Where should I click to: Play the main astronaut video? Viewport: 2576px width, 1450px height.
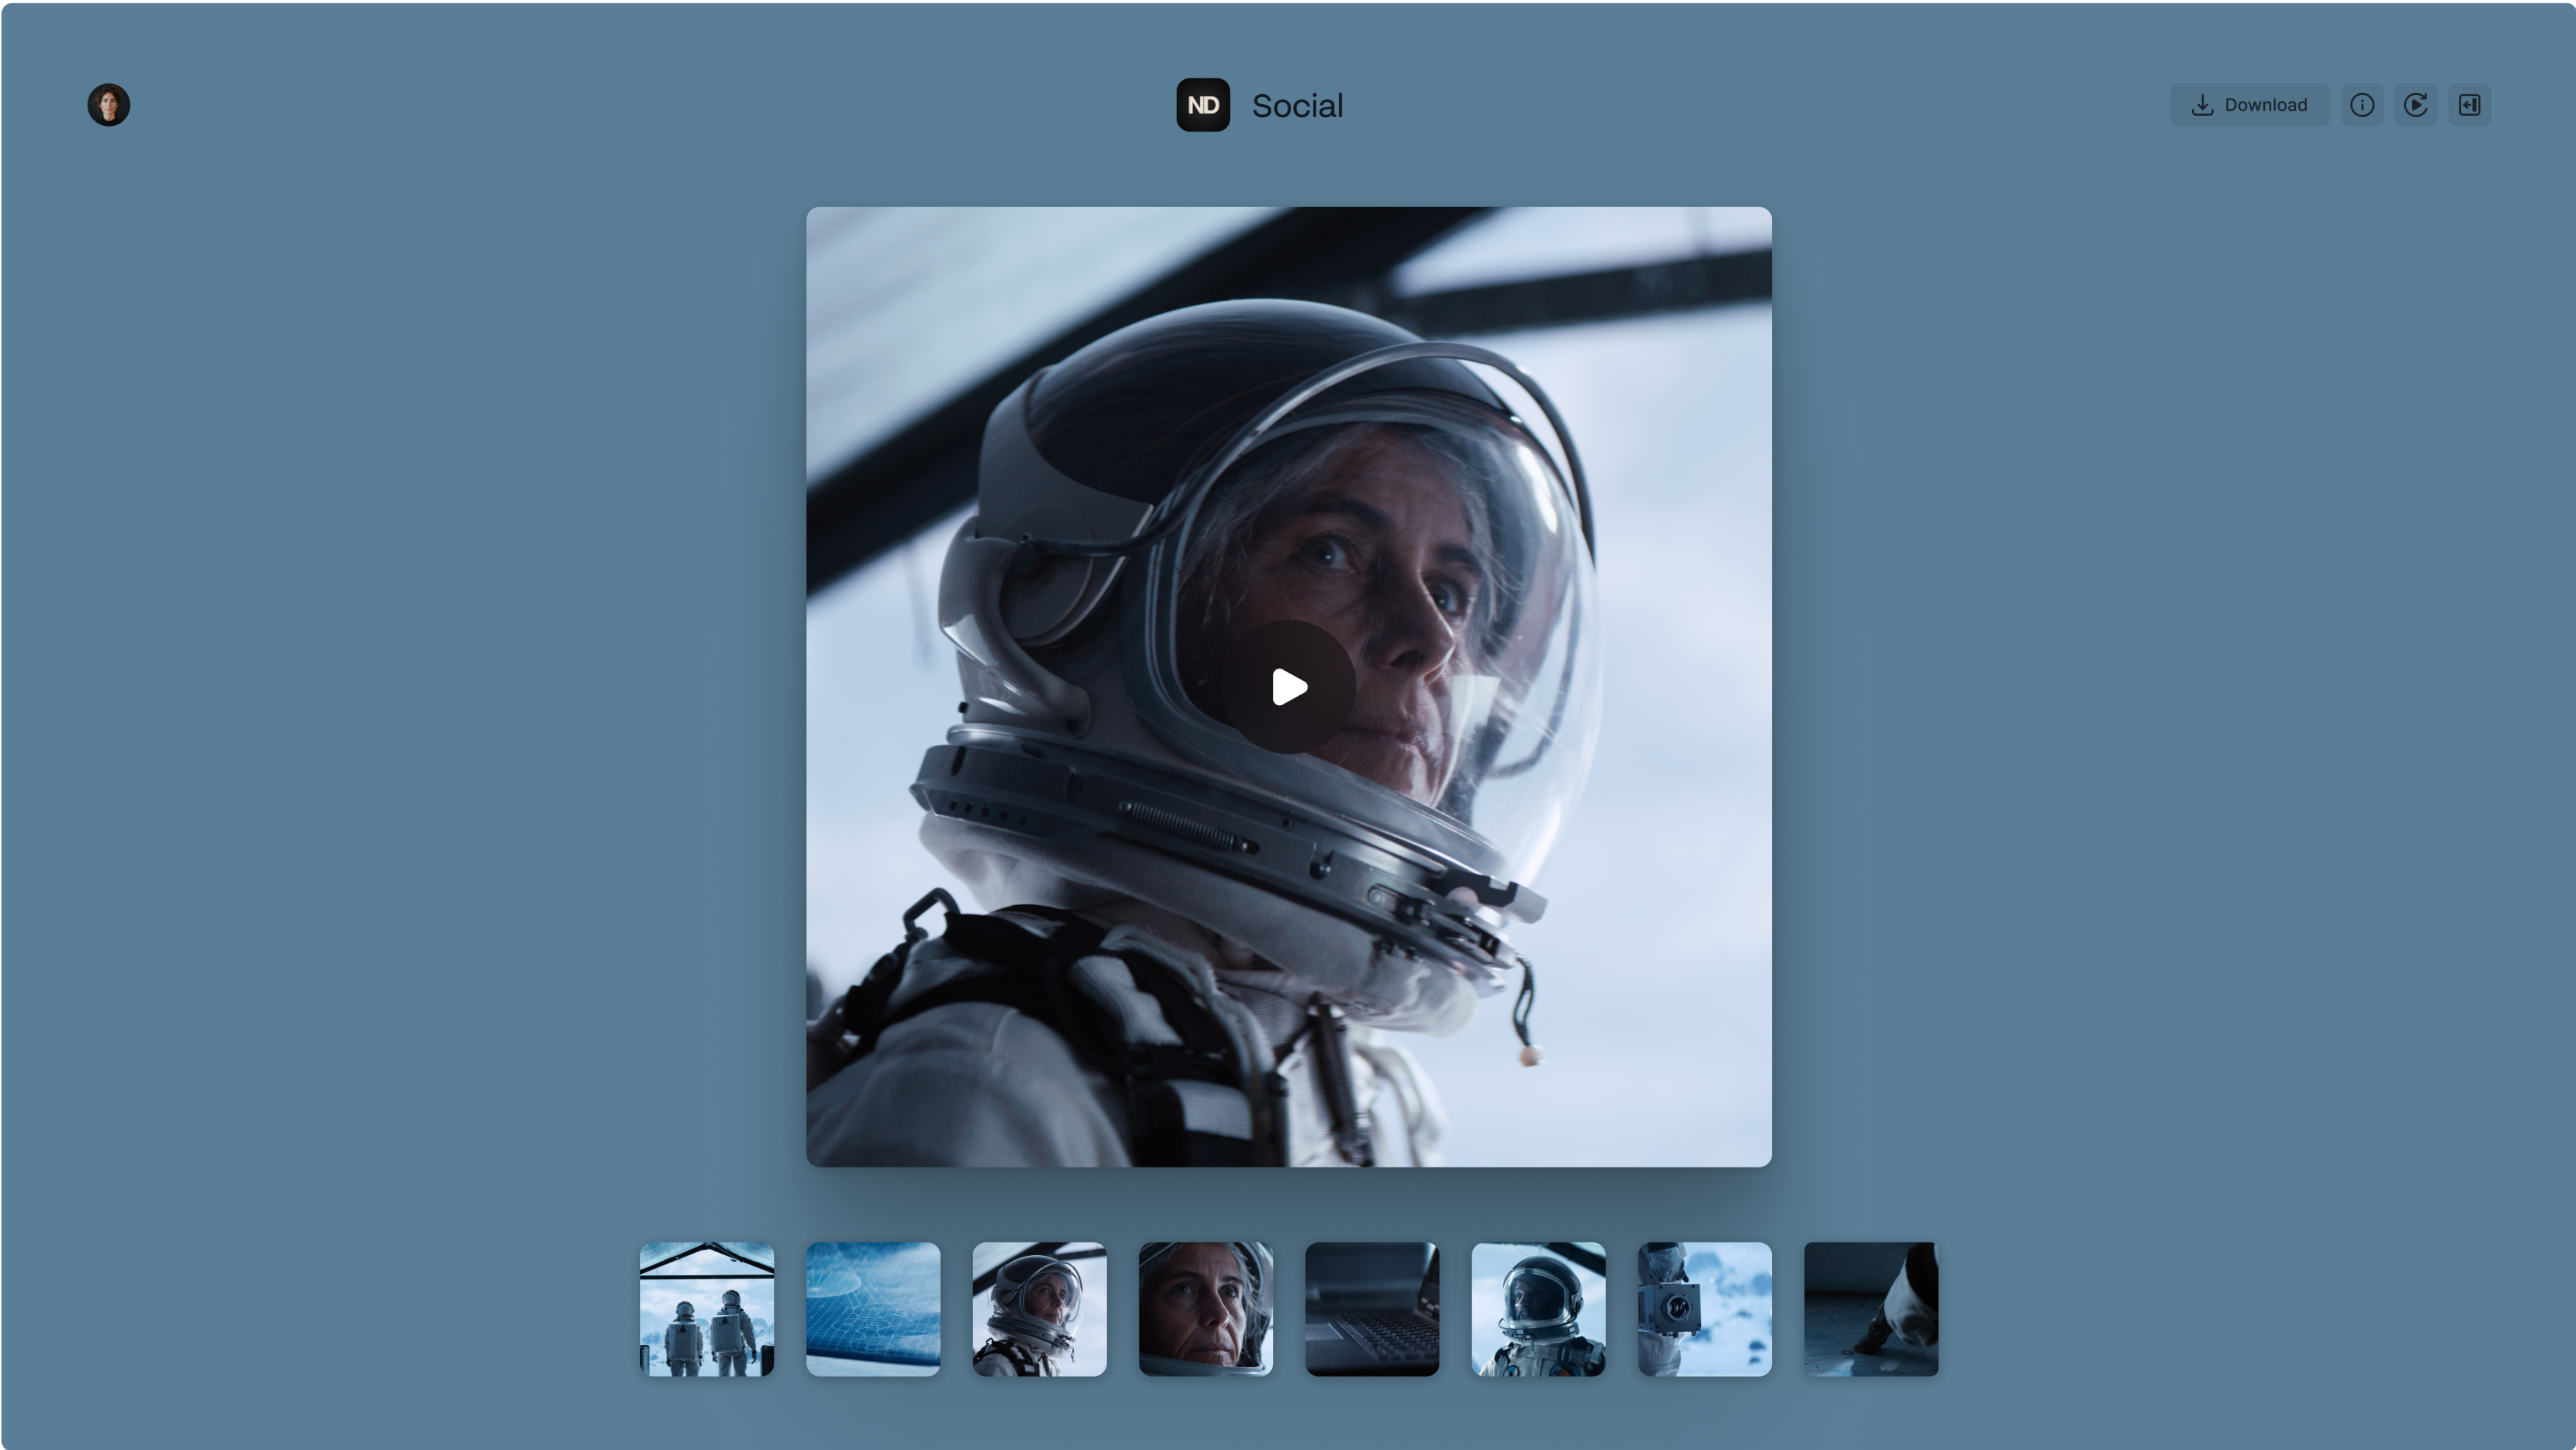[x=1289, y=687]
